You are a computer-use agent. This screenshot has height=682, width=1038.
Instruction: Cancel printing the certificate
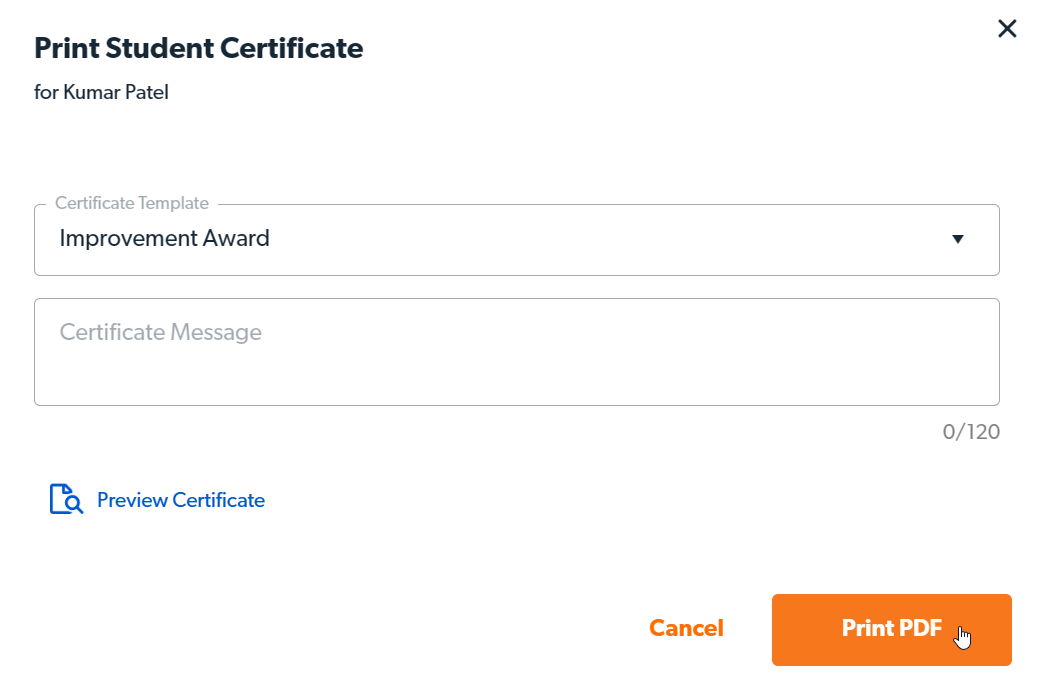(686, 629)
